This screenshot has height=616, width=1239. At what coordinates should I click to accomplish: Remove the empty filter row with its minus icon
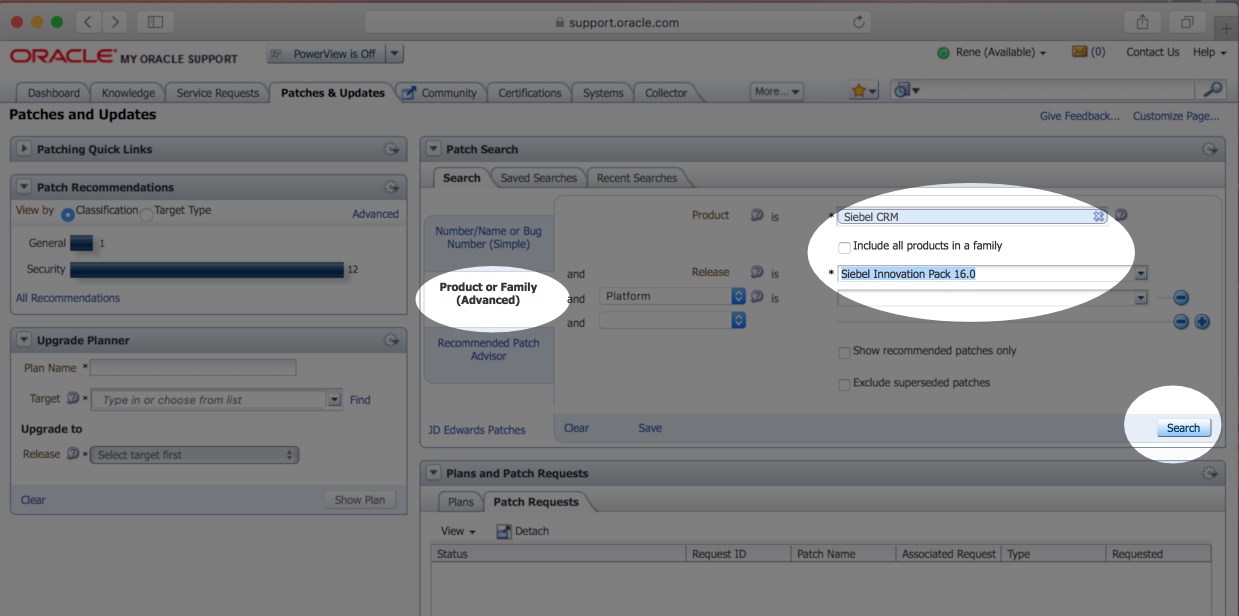[x=1181, y=322]
